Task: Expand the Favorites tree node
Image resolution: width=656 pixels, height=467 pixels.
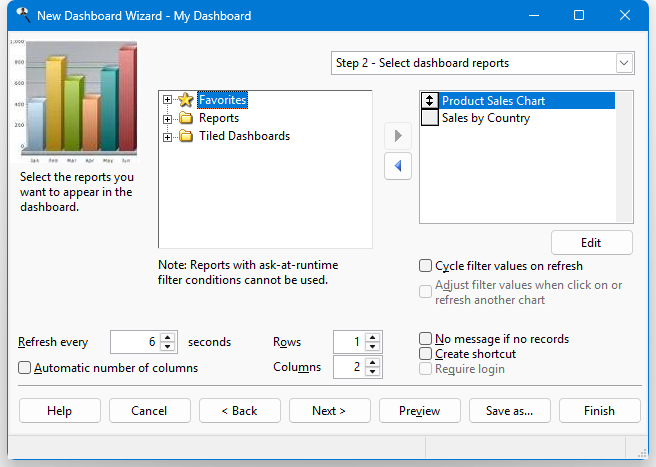Action: 167,100
